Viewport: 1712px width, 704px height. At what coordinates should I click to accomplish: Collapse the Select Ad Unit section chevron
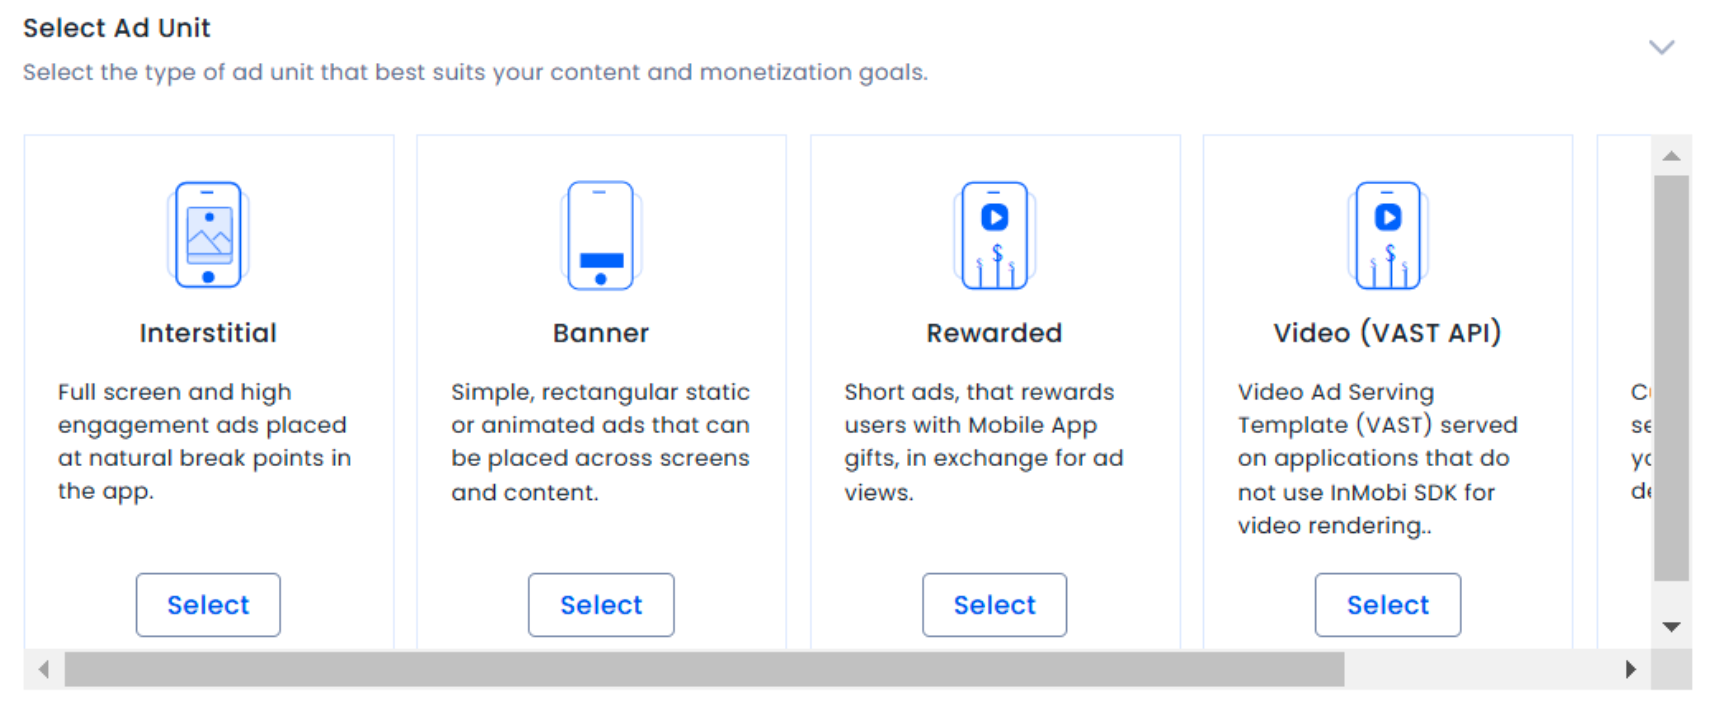pos(1661,47)
